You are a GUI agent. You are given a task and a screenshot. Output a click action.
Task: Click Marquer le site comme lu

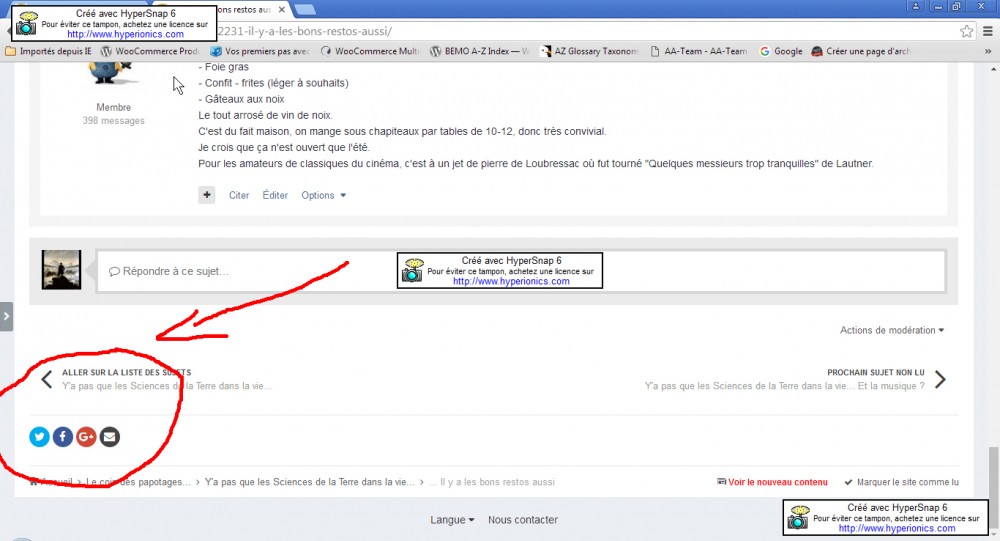click(x=901, y=482)
